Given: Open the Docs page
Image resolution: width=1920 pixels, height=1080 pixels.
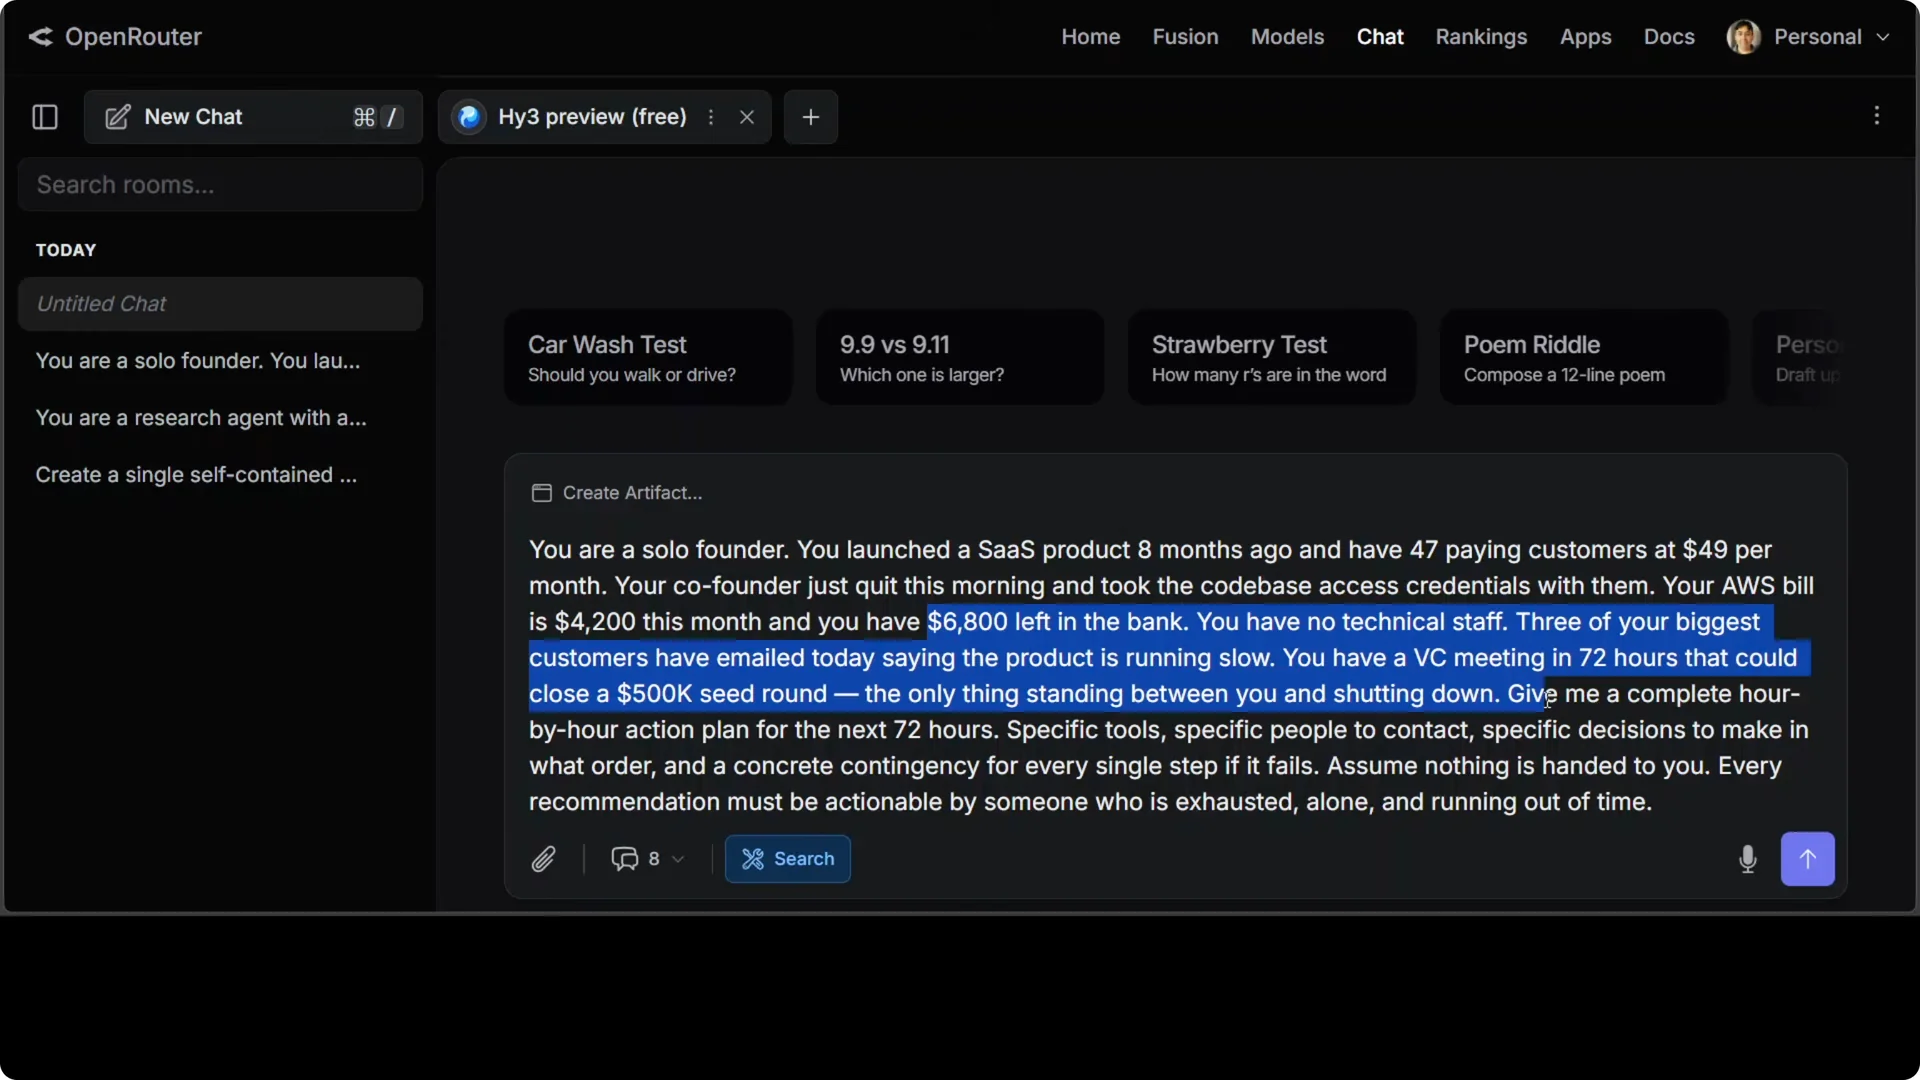Looking at the screenshot, I should [x=1669, y=37].
